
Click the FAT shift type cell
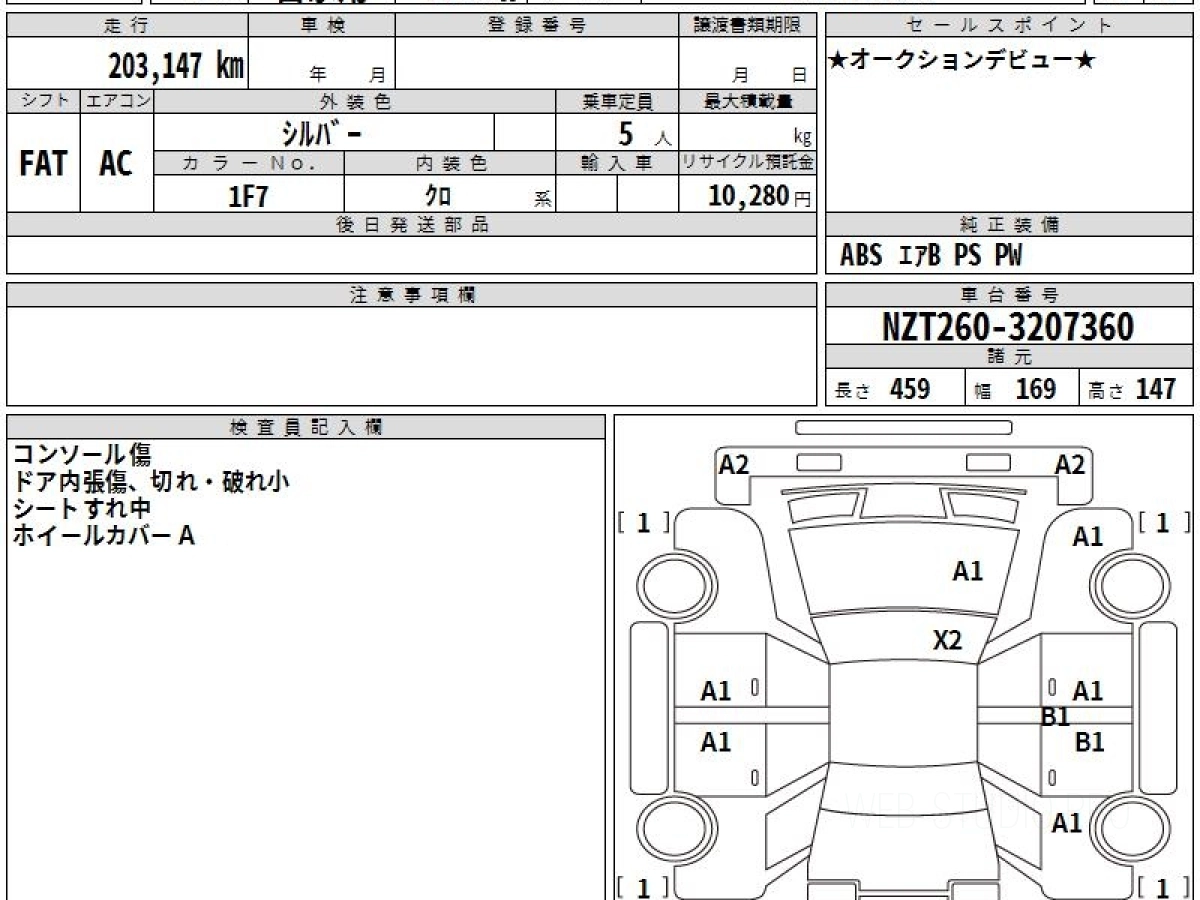point(43,163)
